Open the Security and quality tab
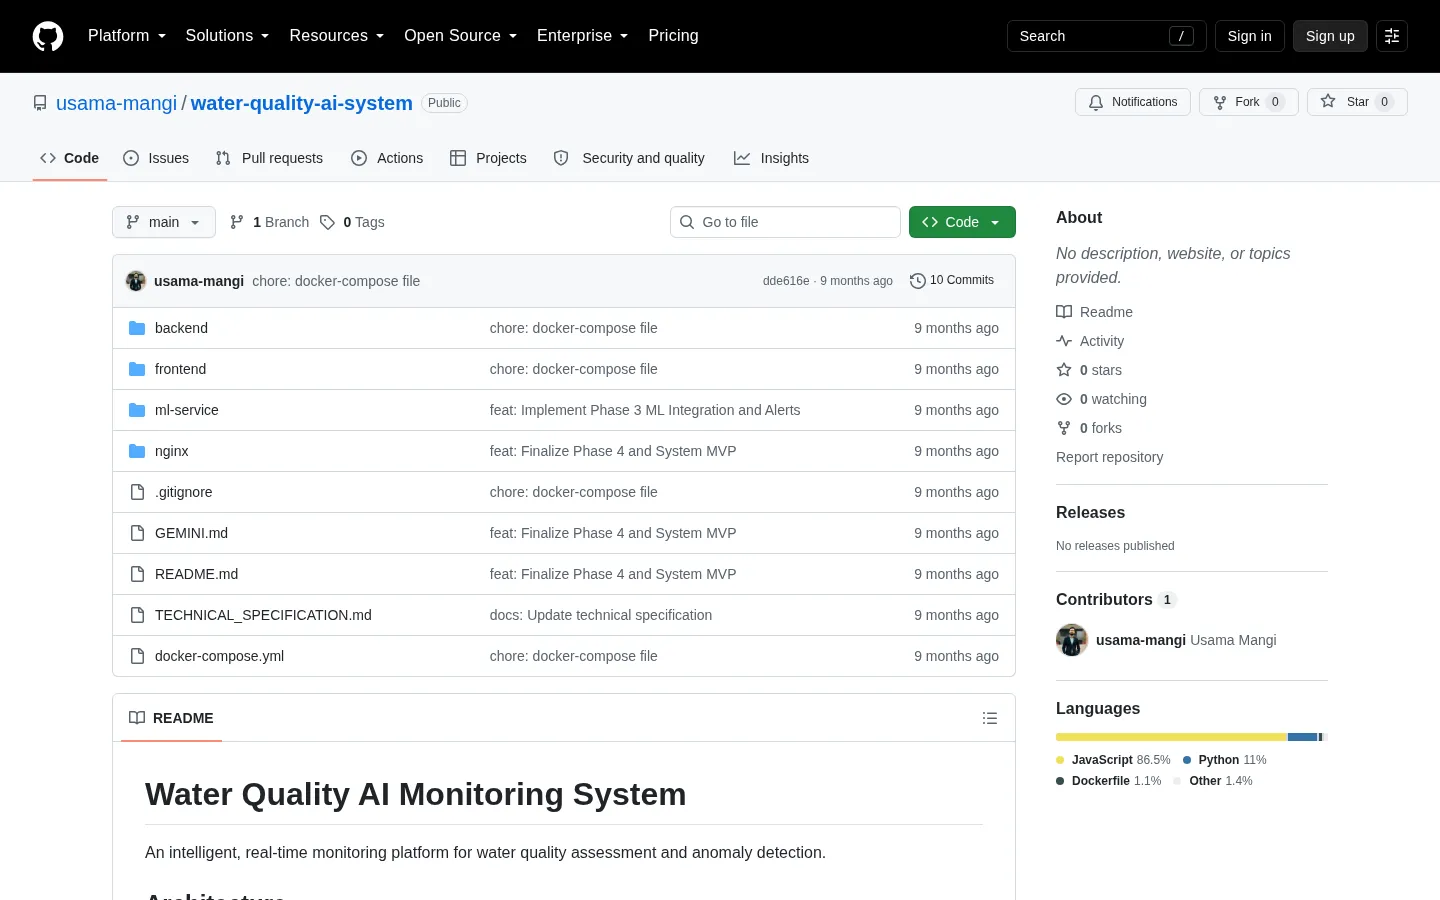Image resolution: width=1440 pixels, height=900 pixels. [x=629, y=158]
